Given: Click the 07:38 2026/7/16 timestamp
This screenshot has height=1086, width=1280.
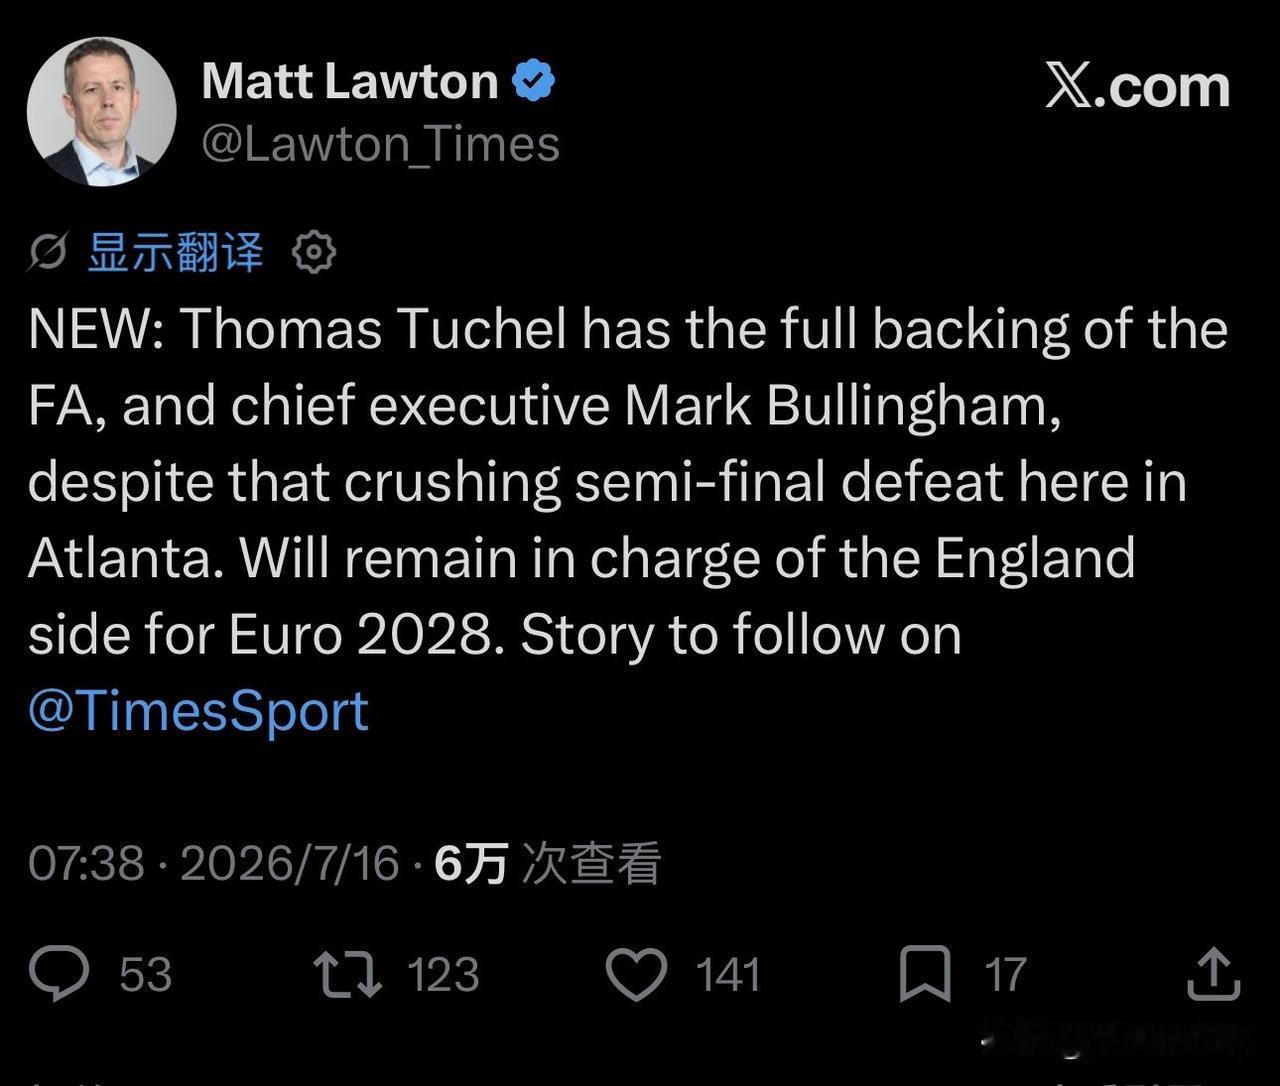Looking at the screenshot, I should pyautogui.click(x=213, y=863).
